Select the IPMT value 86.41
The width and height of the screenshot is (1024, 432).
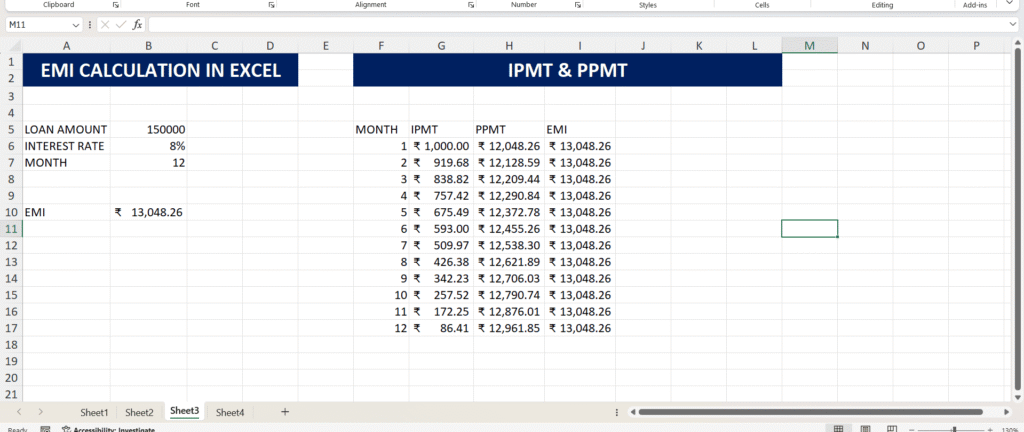click(x=441, y=328)
